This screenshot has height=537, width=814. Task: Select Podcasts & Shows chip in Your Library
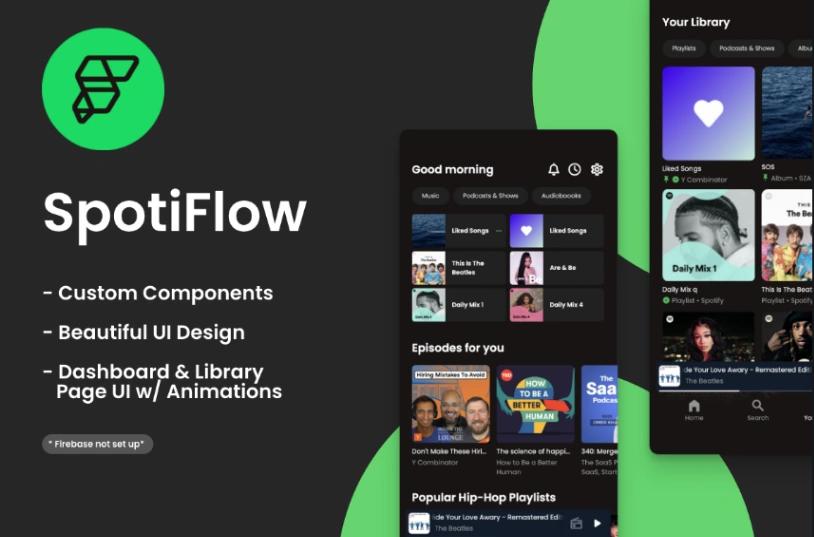pyautogui.click(x=747, y=48)
